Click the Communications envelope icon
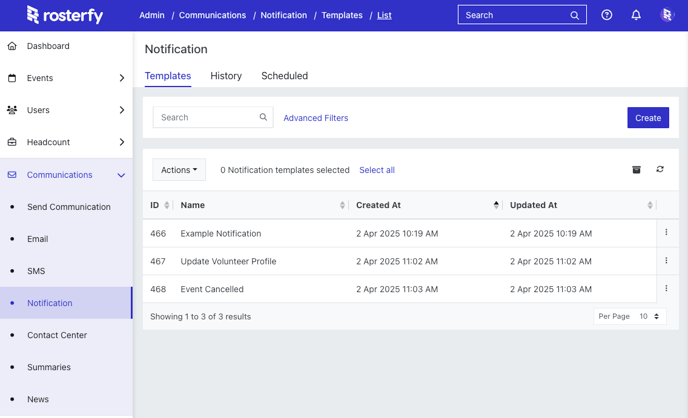This screenshot has height=418, width=688. point(12,175)
